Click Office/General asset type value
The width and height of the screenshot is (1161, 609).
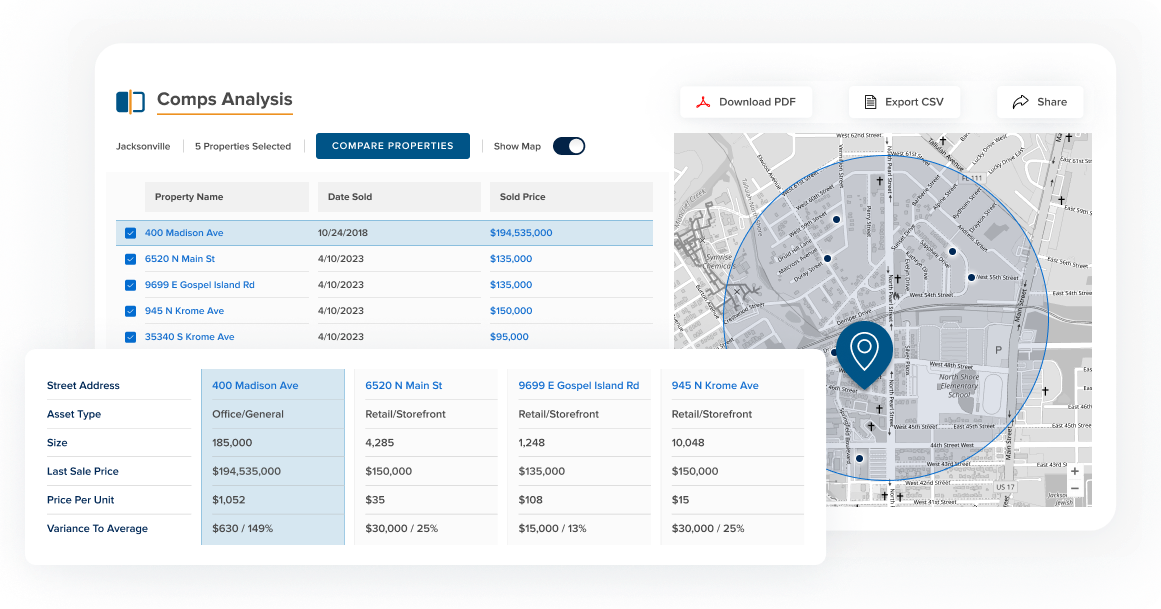click(x=248, y=414)
